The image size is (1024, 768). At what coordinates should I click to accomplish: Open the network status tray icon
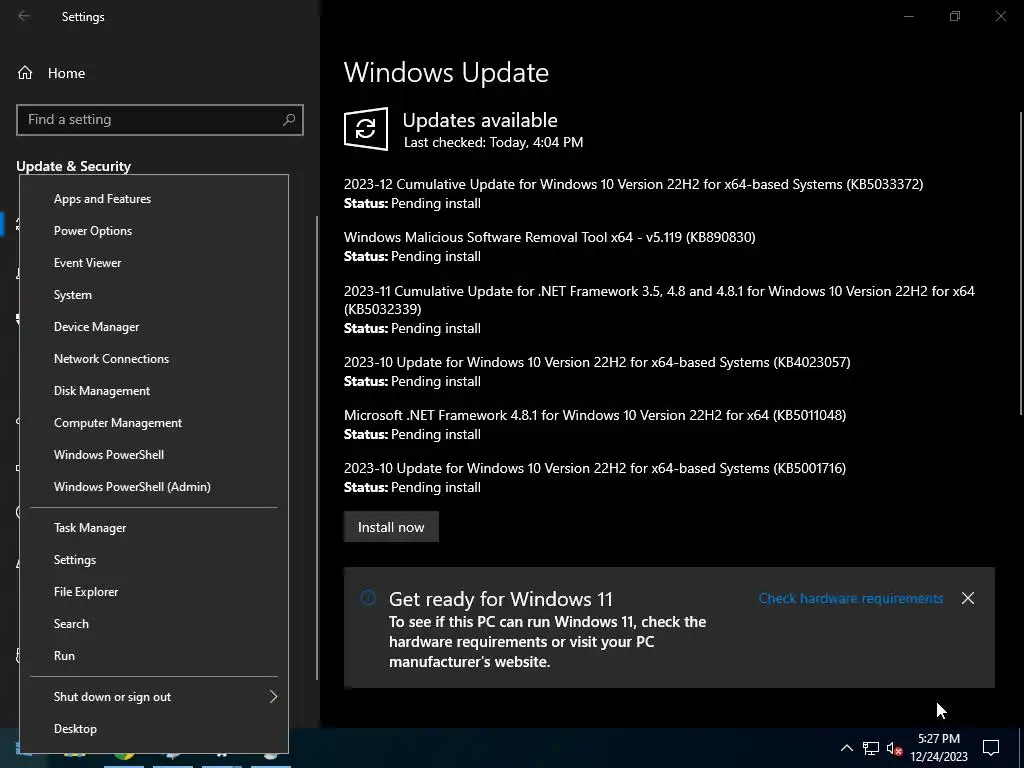coord(871,748)
